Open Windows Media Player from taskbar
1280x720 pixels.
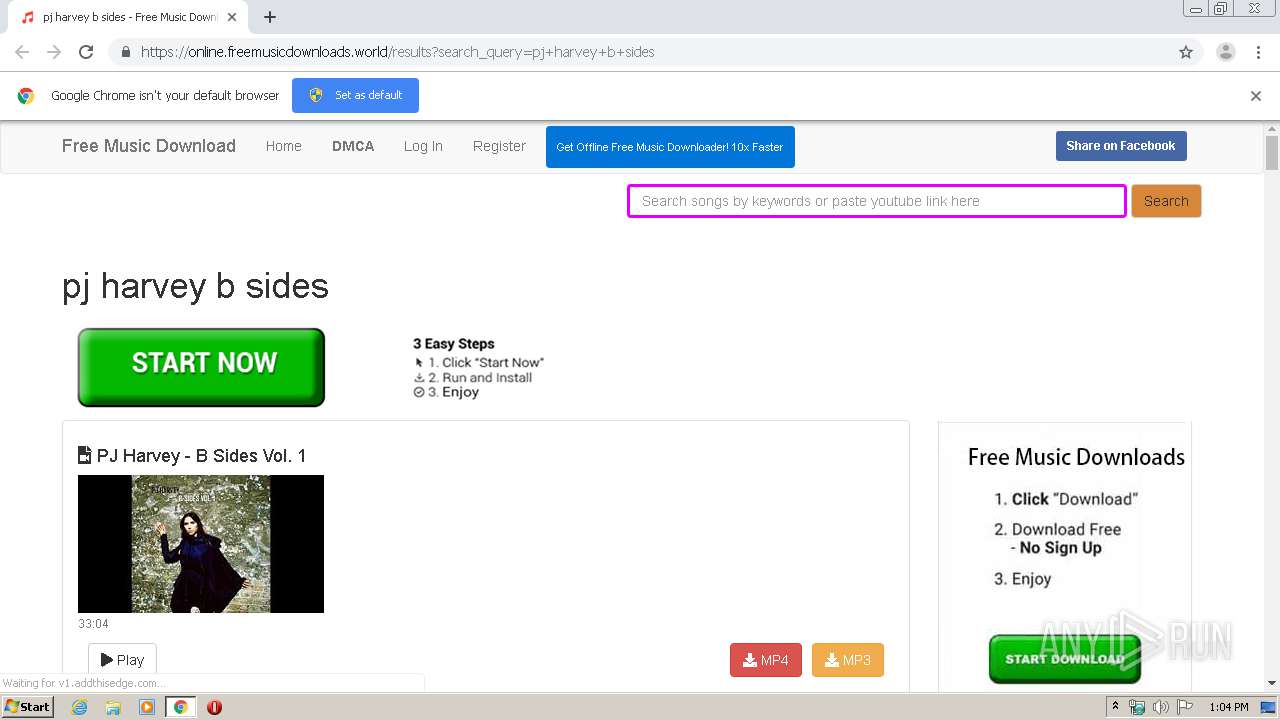coord(147,707)
